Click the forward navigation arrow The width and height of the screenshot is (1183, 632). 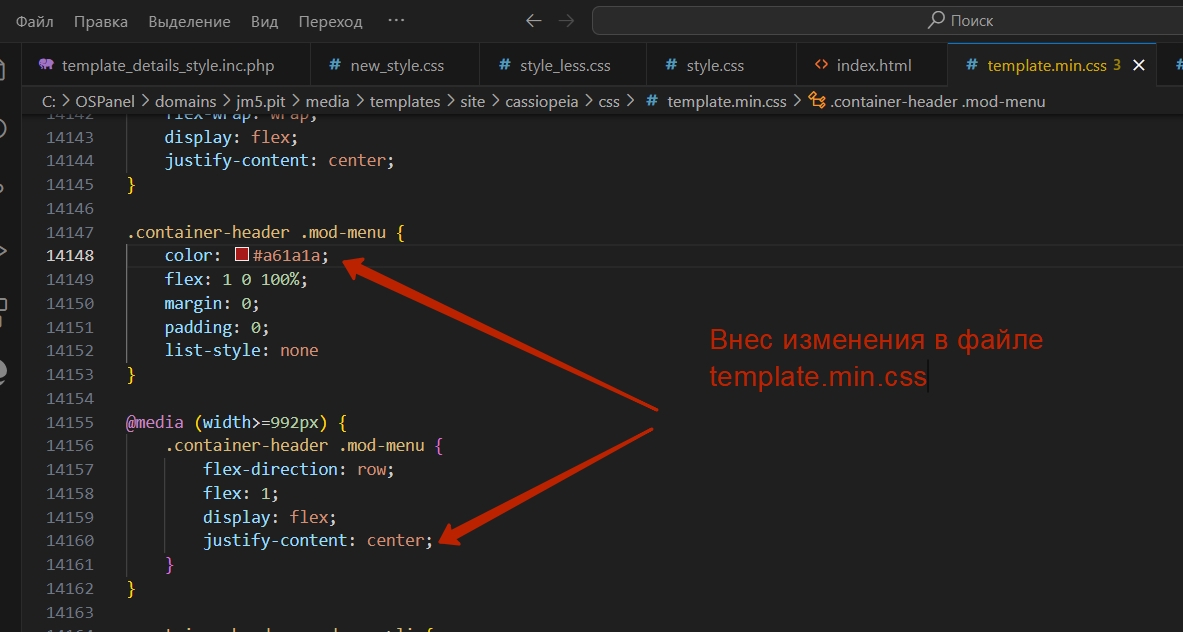[x=566, y=21]
